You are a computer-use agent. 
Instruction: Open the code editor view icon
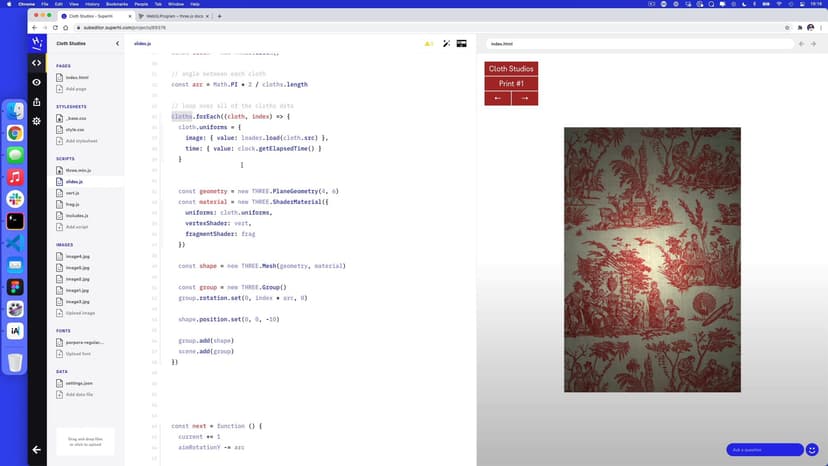tap(37, 62)
